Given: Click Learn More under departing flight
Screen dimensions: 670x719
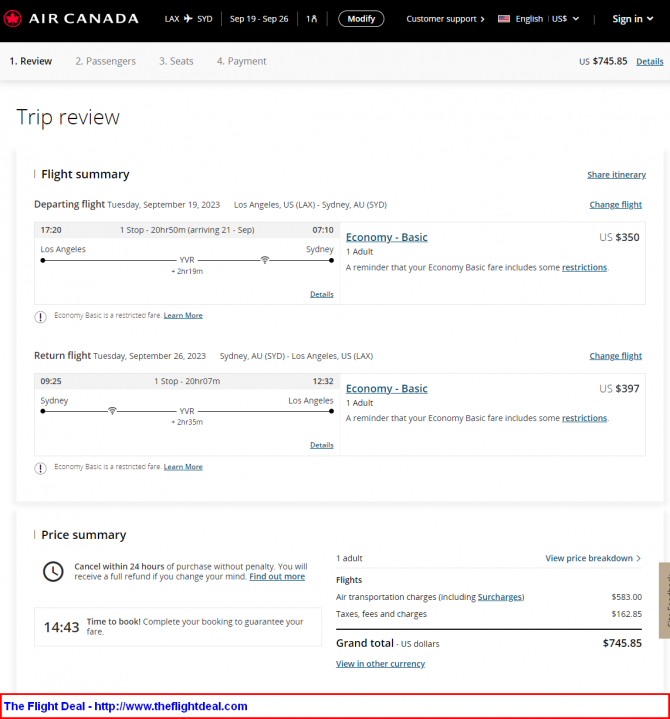Looking at the screenshot, I should coord(183,315).
